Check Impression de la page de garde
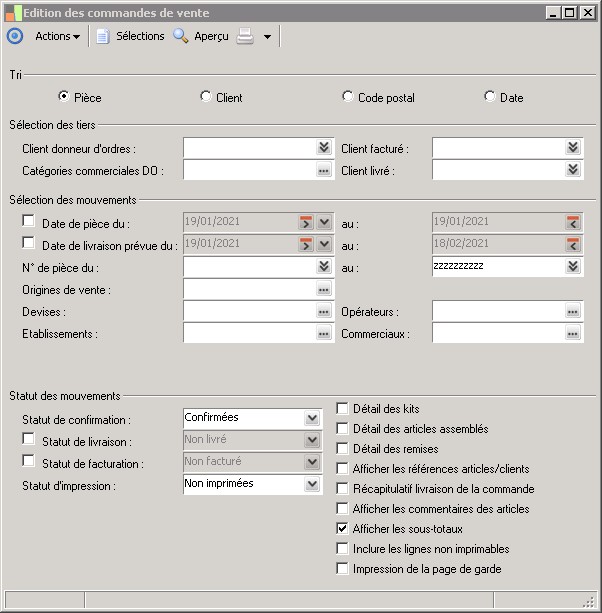Screen dimensions: 602x613 [342, 568]
